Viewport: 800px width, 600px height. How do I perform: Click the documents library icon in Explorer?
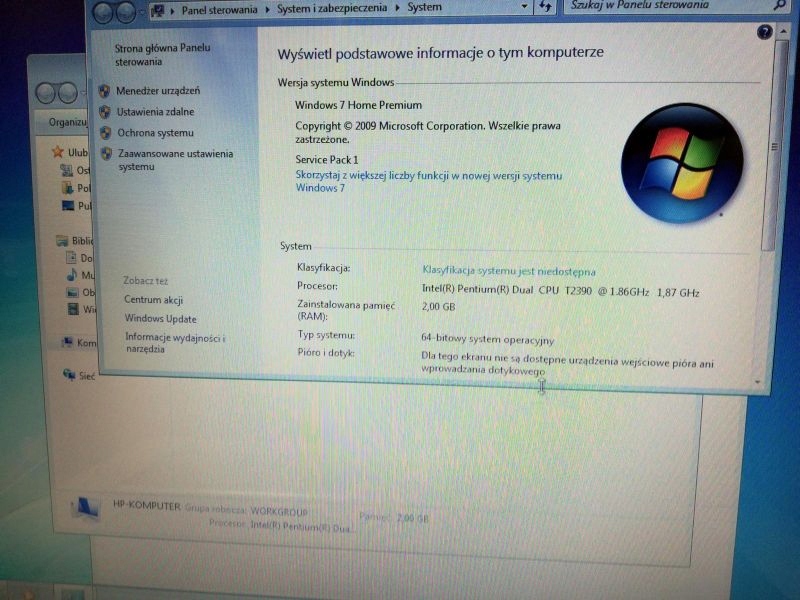tap(71, 258)
